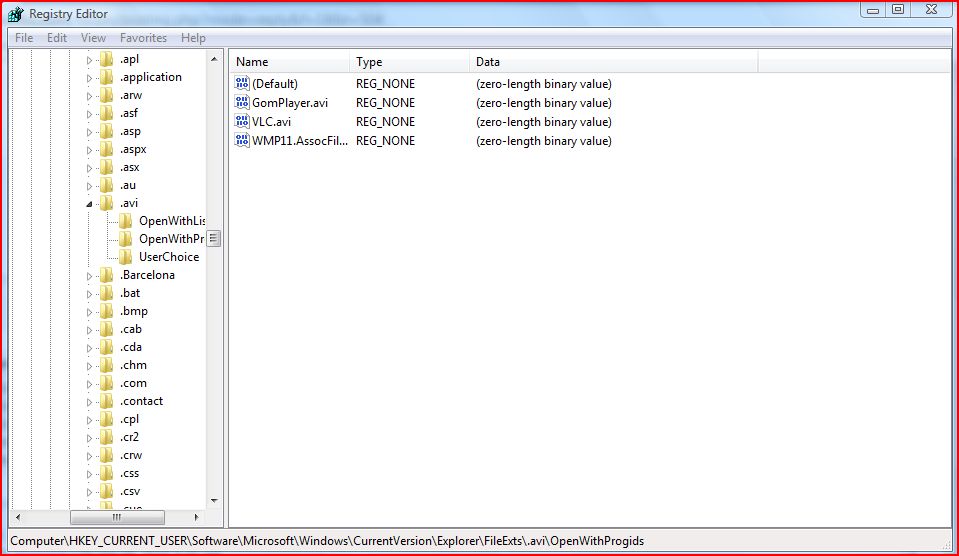Screen dimensions: 959x556
Task: Click the tree horizontal scrollbar thumb
Action: [x=117, y=517]
